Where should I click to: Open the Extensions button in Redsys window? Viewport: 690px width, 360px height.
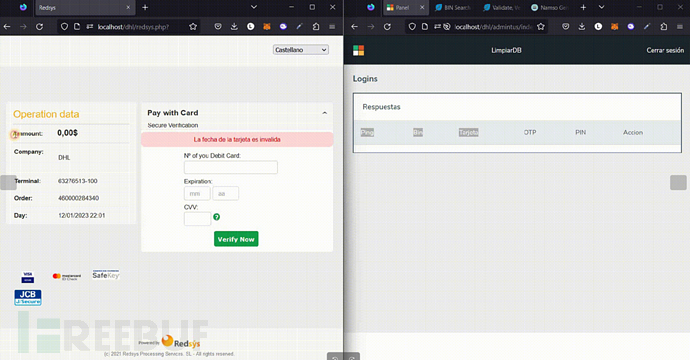point(316,27)
